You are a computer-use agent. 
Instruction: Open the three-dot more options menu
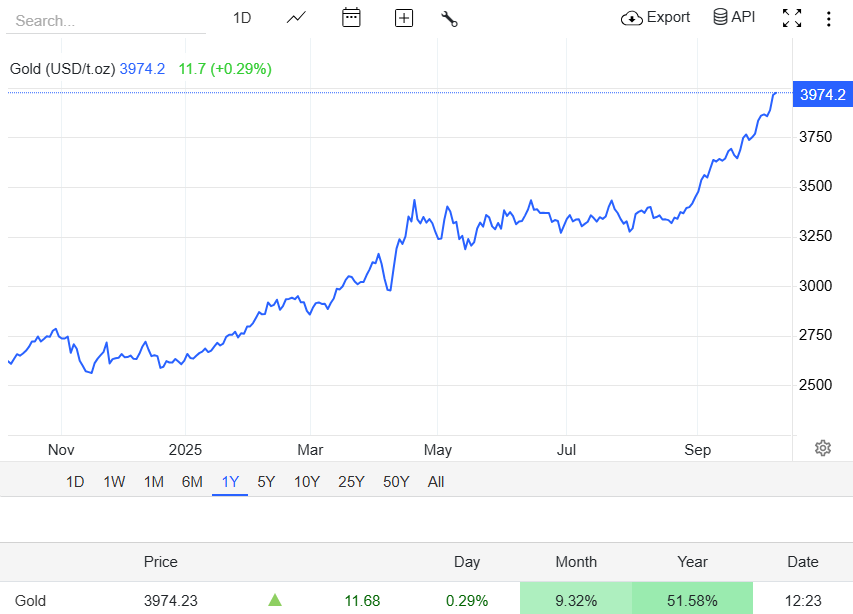(828, 18)
